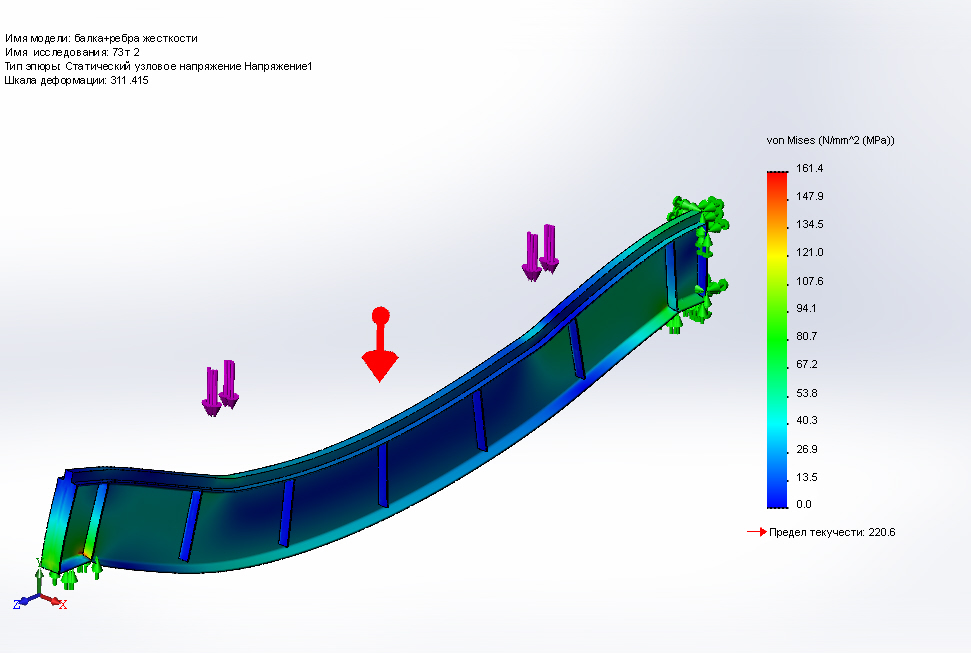The height and width of the screenshot is (653, 971).
Task: Click the legend value 40.3
Action: [x=806, y=421]
